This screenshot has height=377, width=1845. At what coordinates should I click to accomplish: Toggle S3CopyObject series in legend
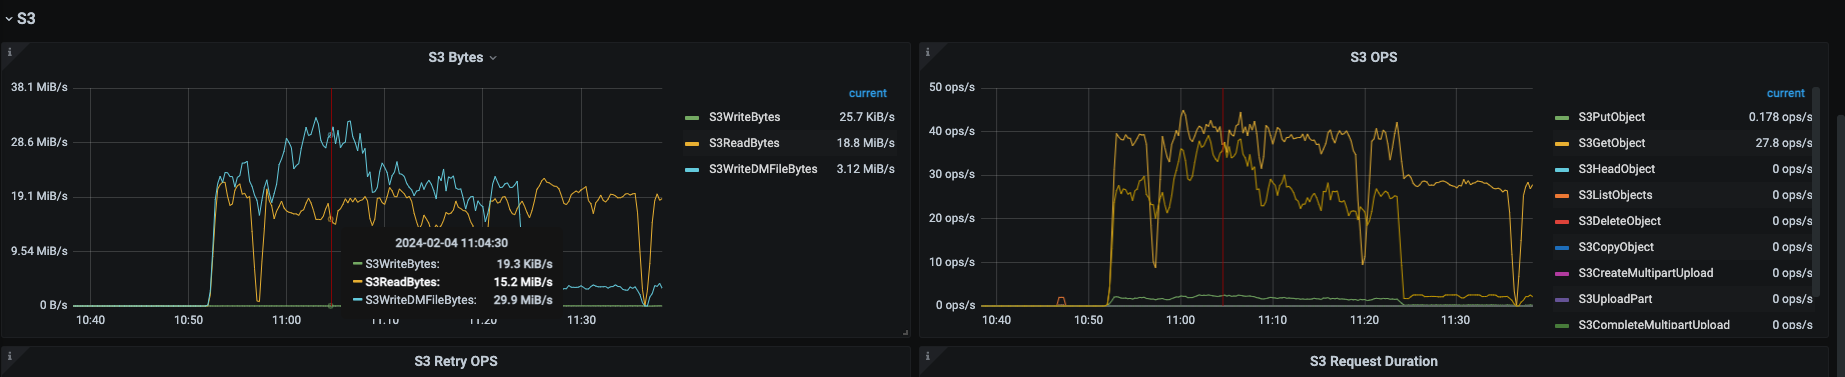1616,247
